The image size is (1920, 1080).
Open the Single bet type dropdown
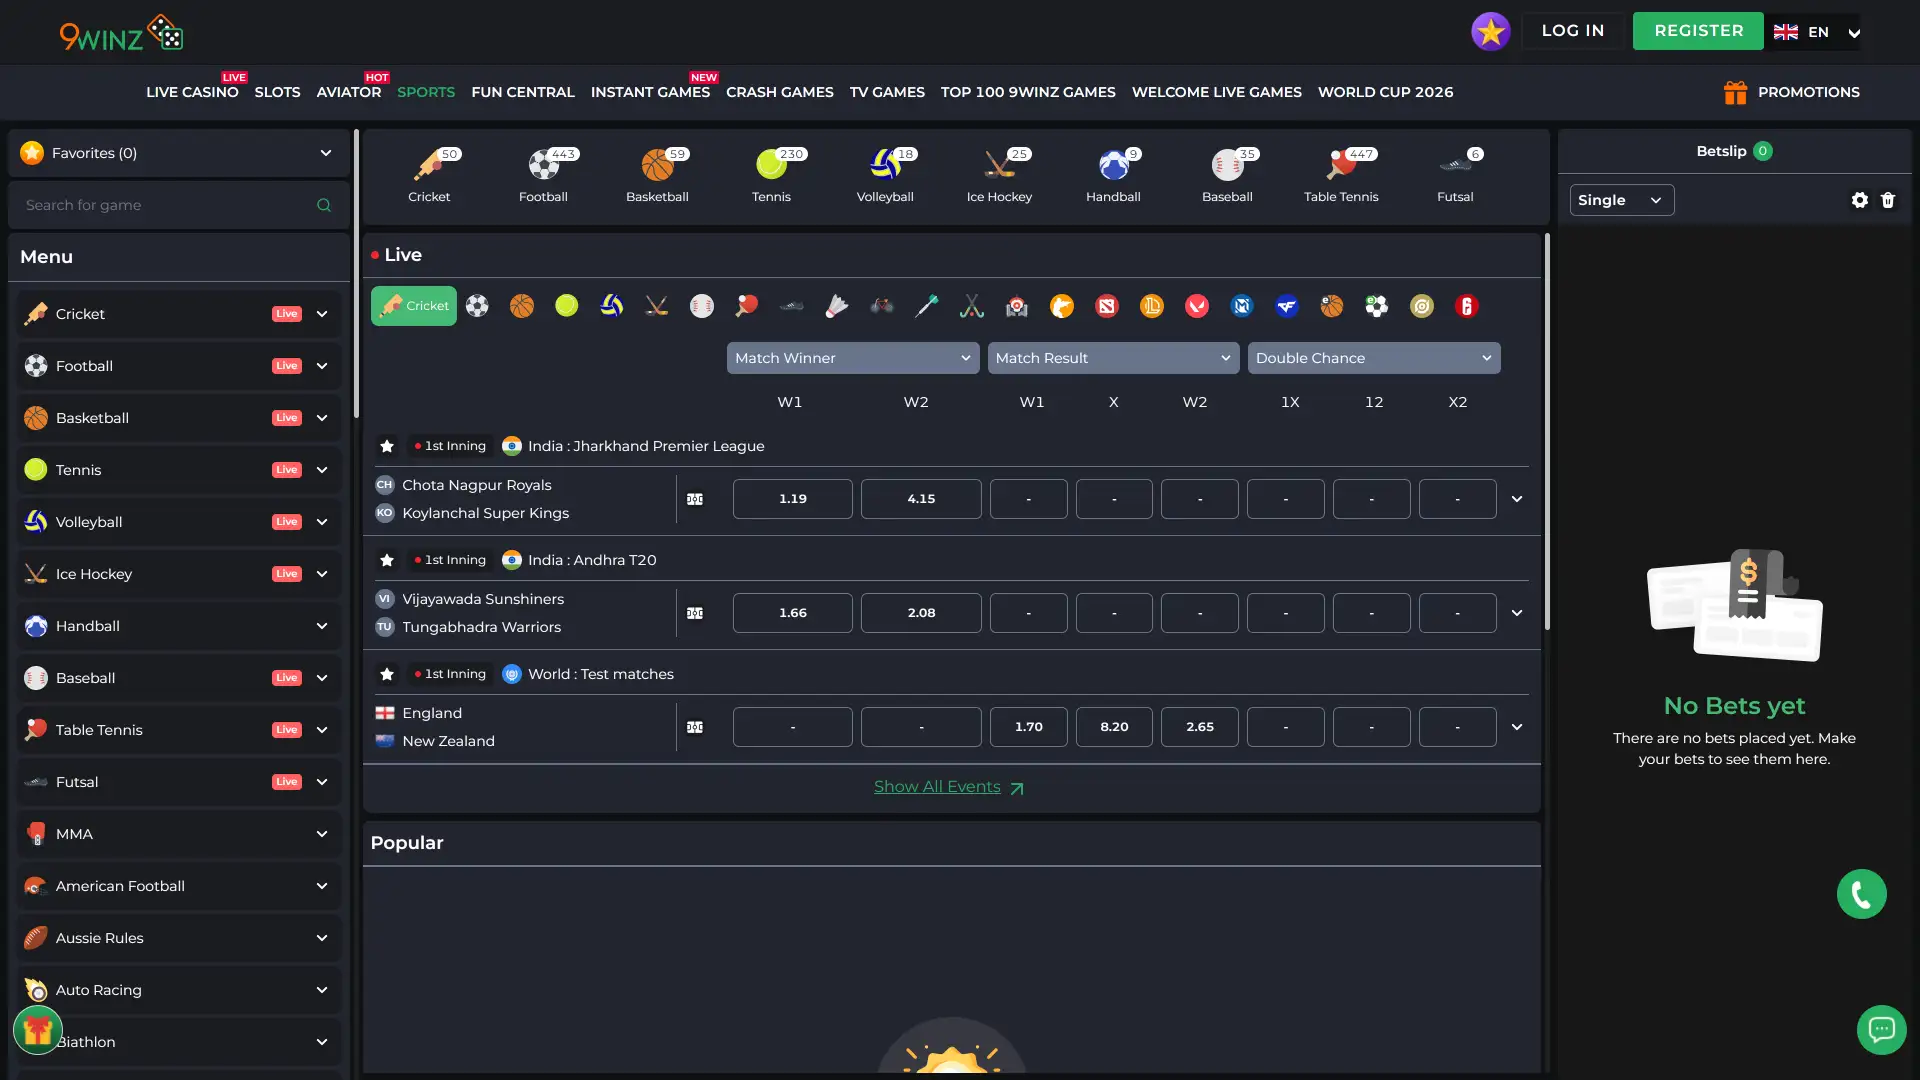pyautogui.click(x=1621, y=200)
